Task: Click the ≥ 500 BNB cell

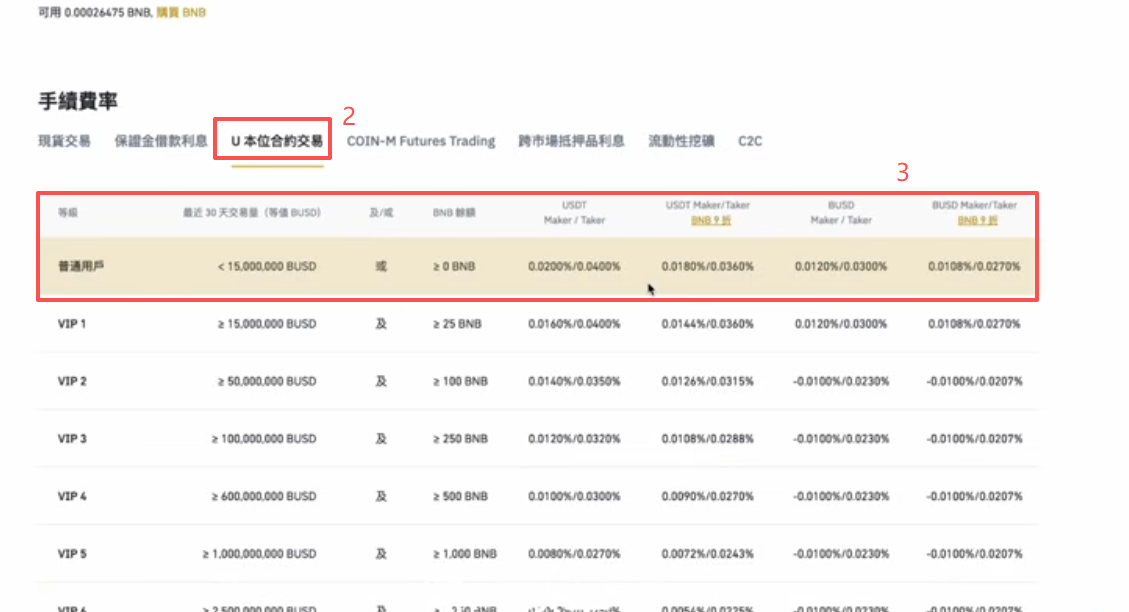Action: (460, 496)
